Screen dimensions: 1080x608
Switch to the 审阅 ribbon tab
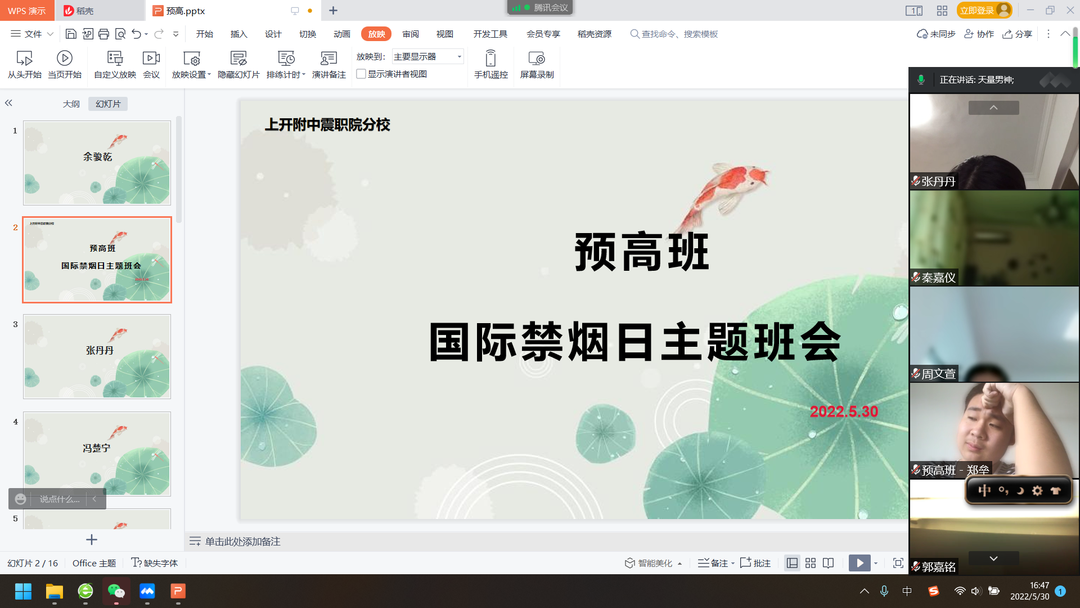[x=410, y=33]
